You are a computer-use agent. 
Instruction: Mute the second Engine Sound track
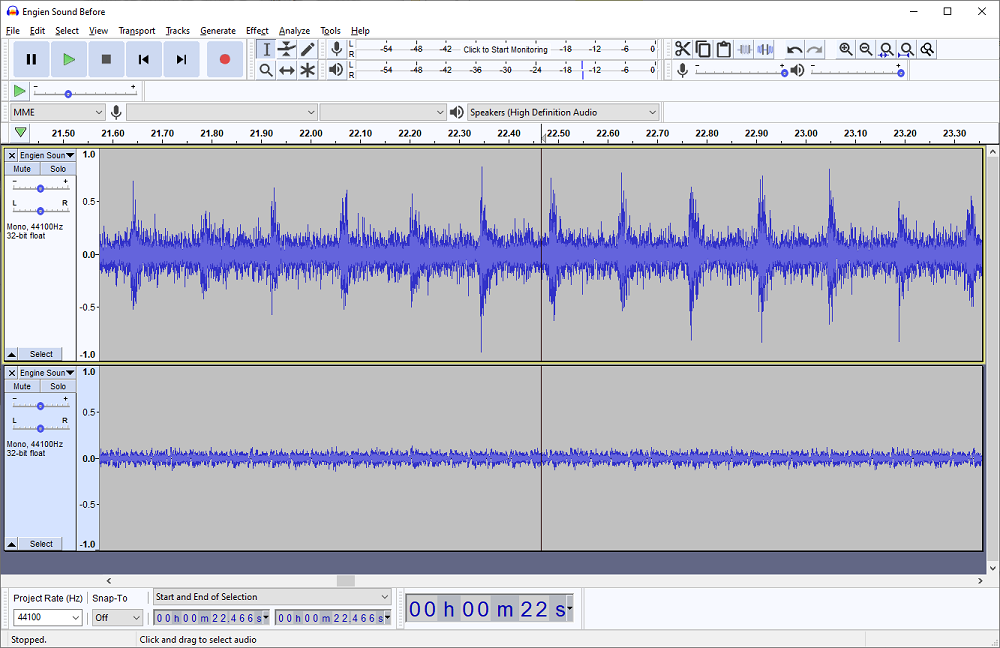point(22,386)
